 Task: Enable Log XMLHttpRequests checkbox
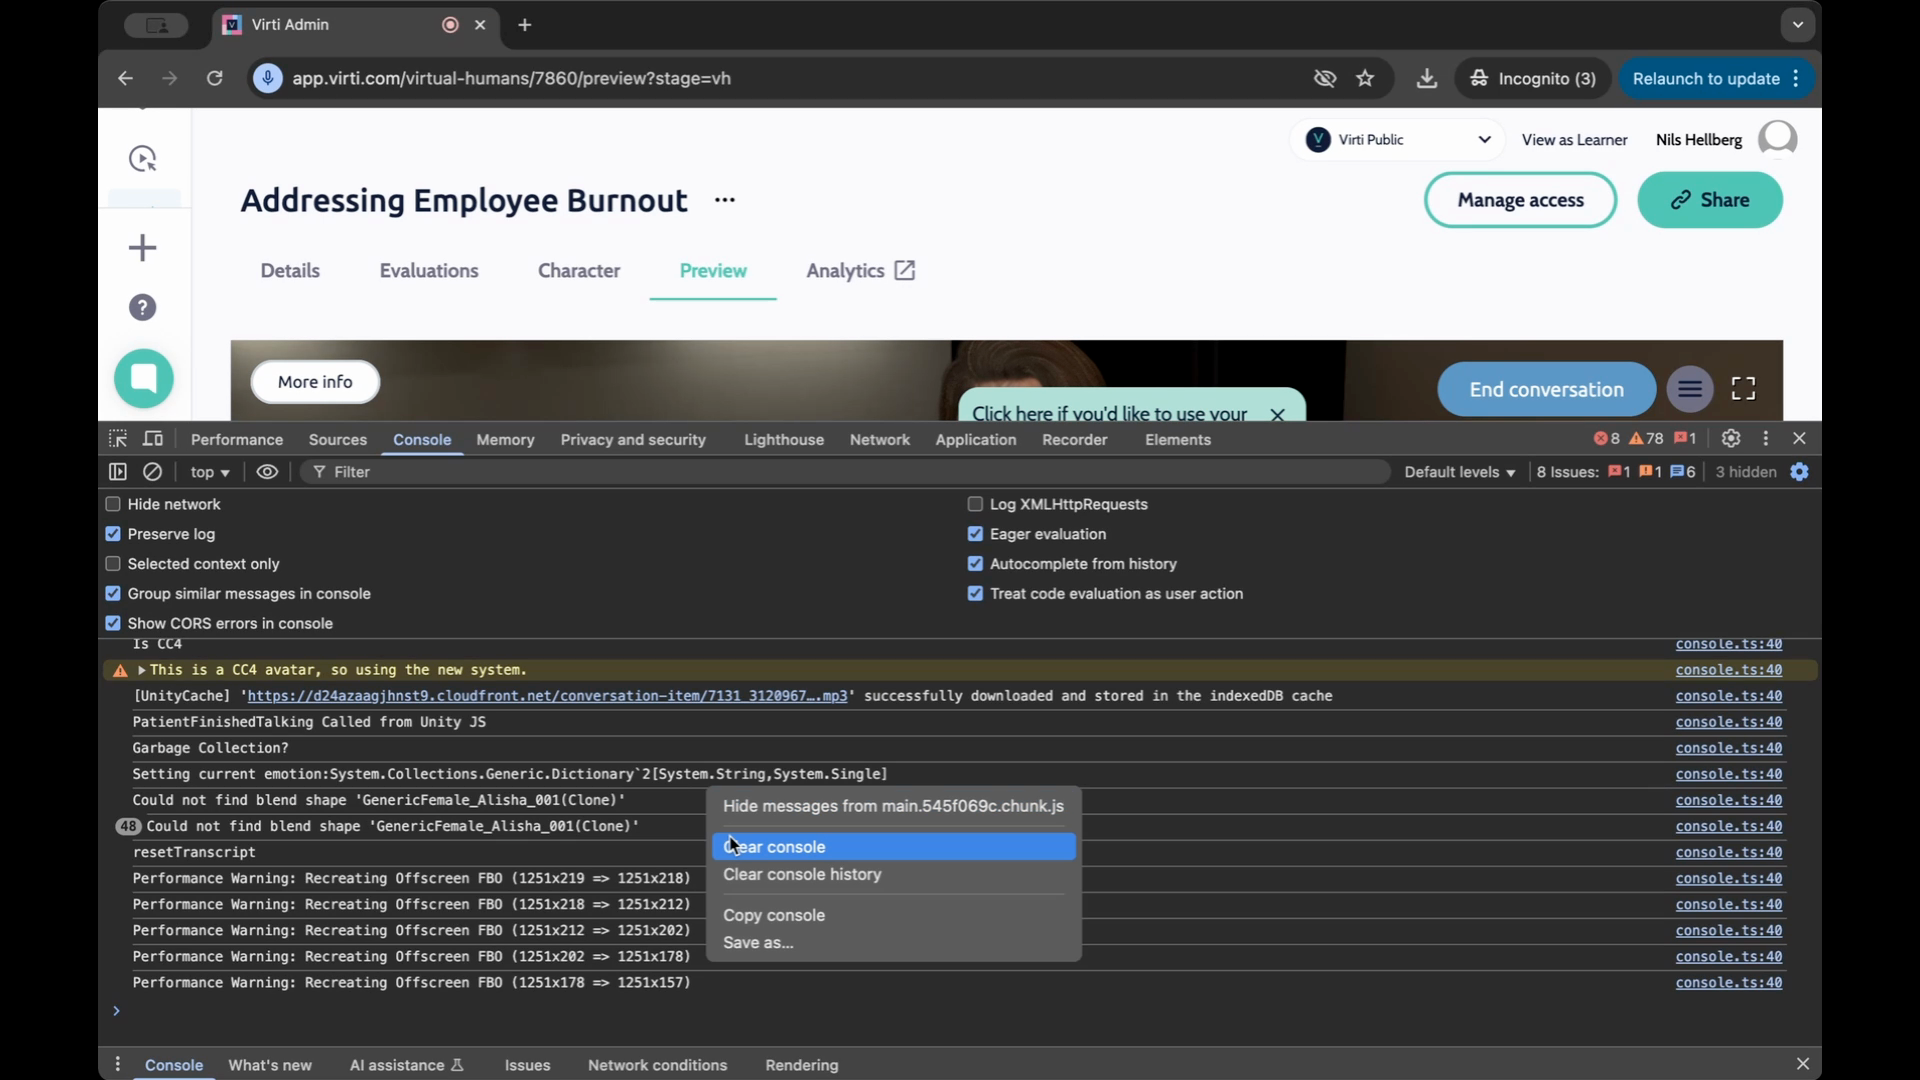coord(975,505)
